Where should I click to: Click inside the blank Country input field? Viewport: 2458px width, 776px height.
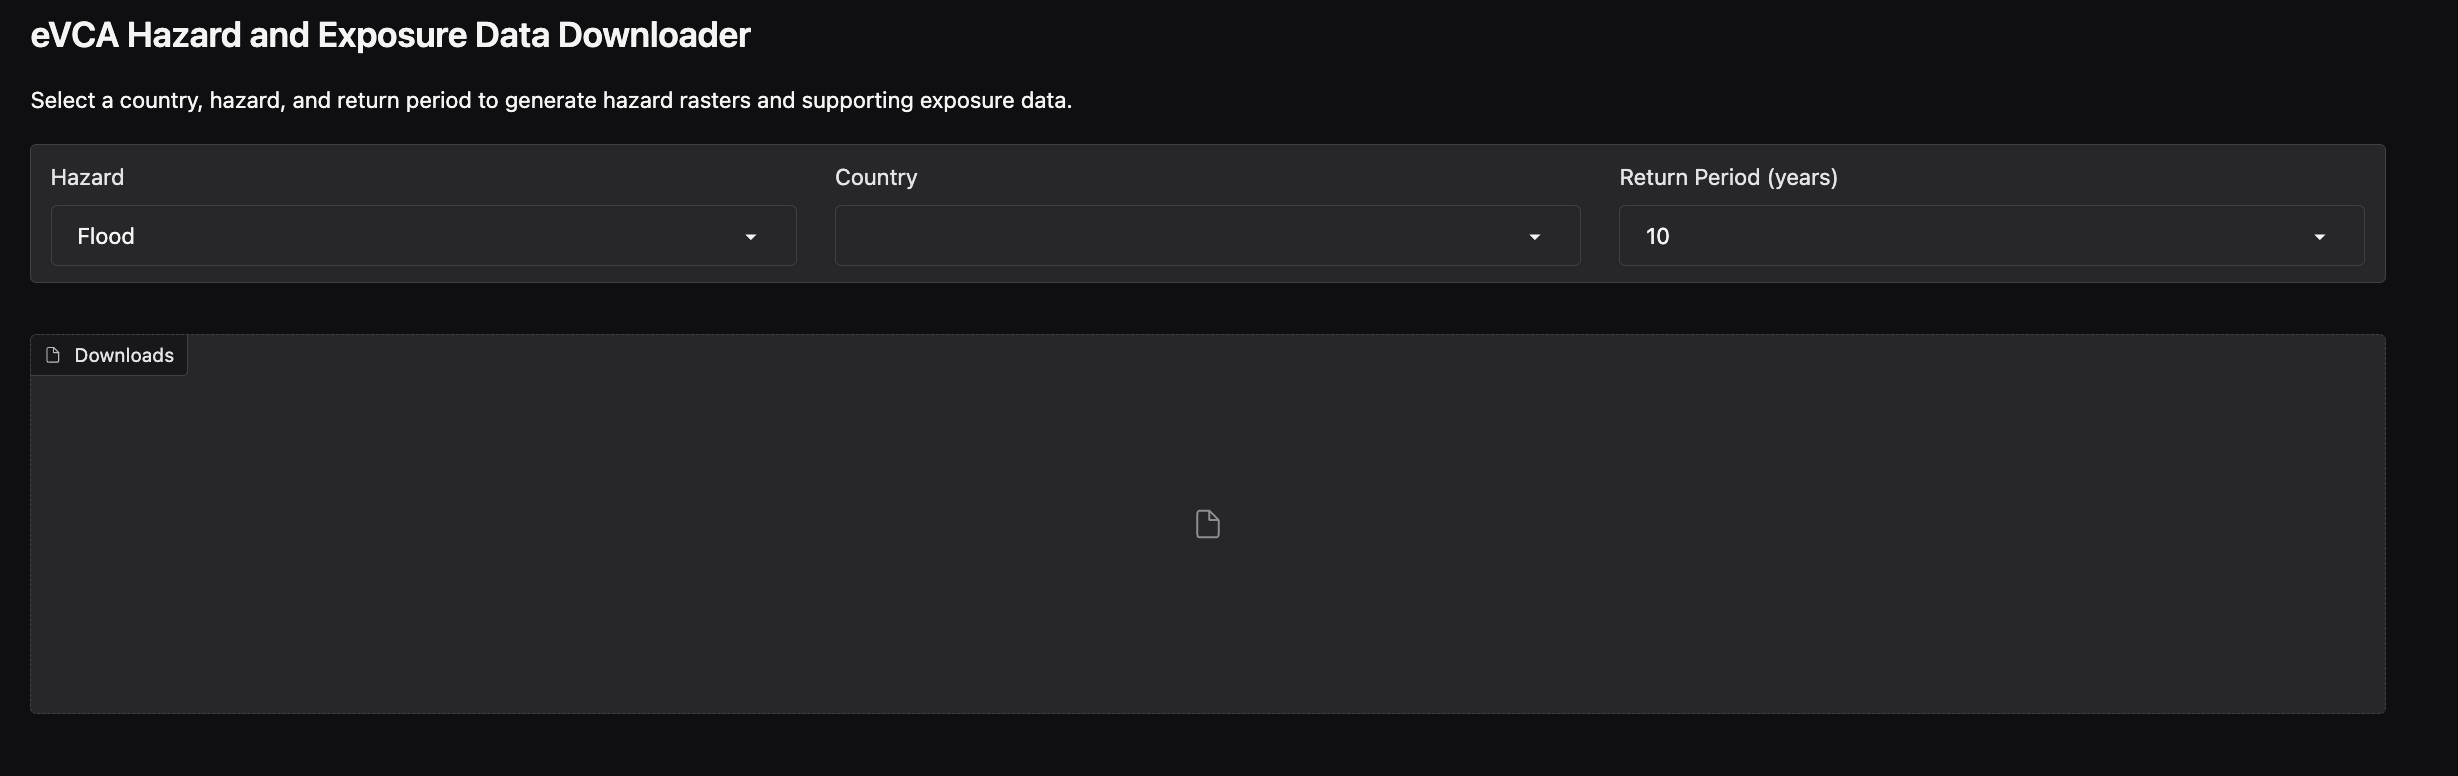[x=1180, y=236]
